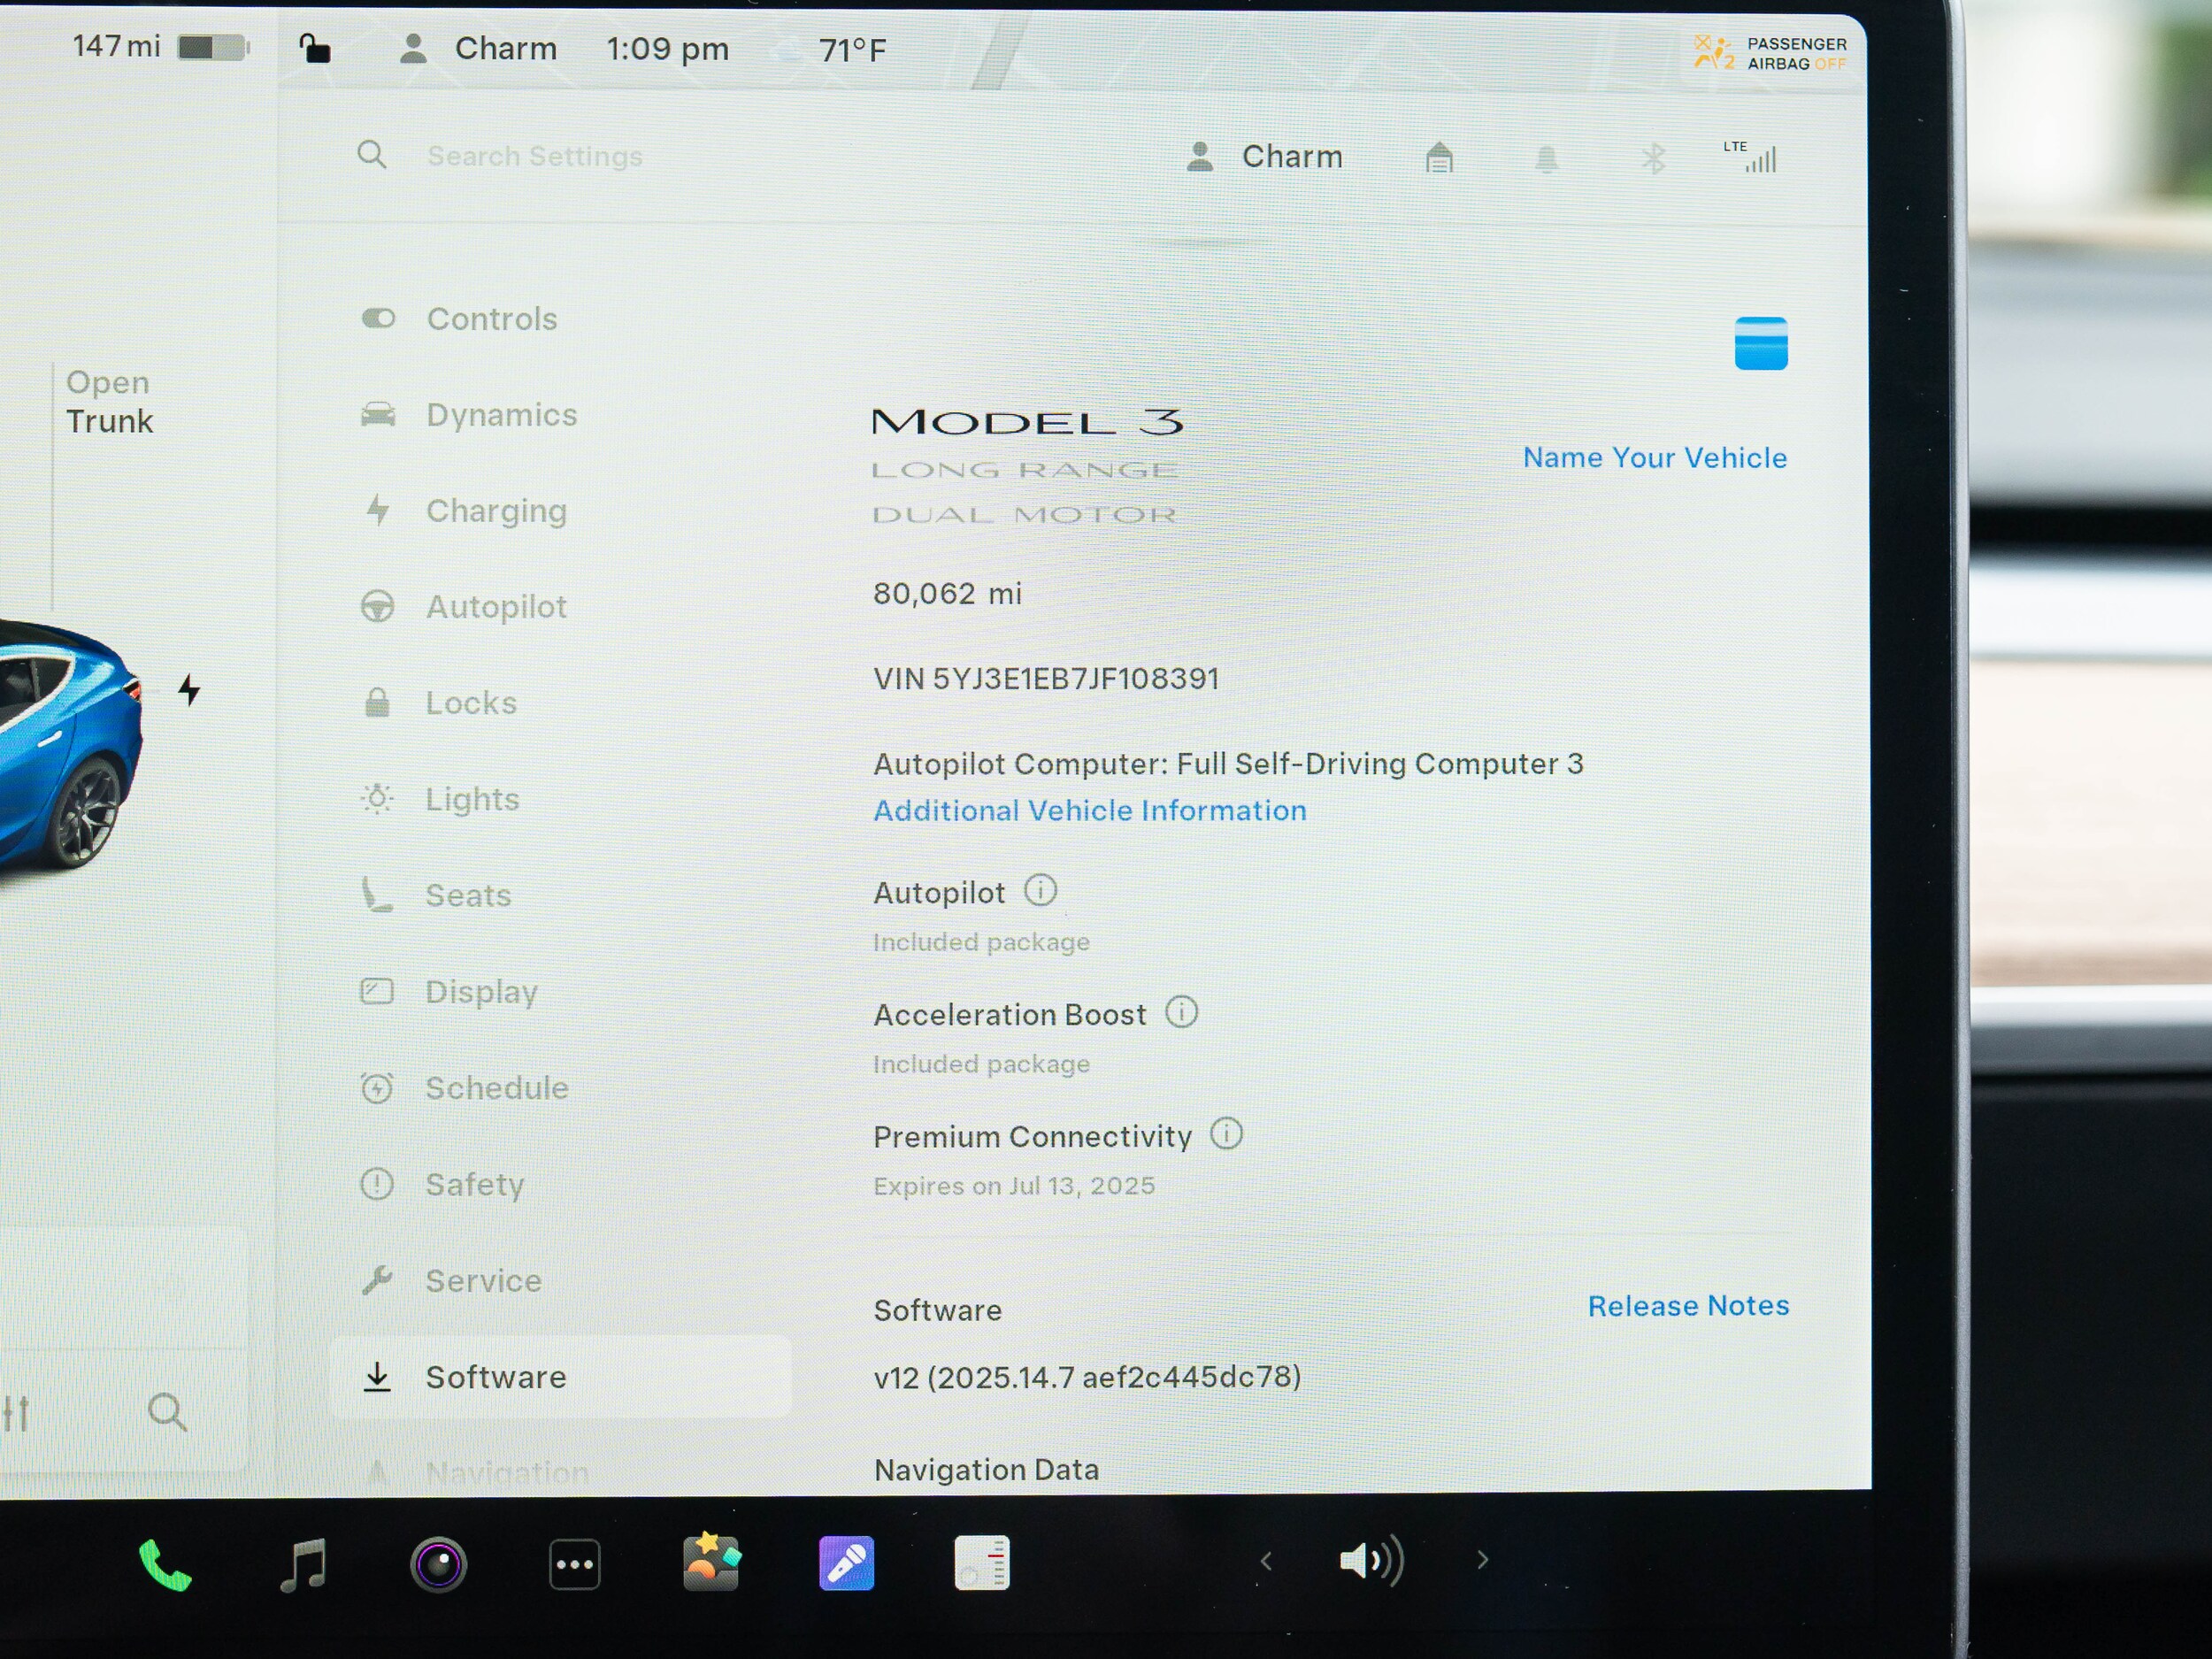Screen dimensions: 2212x1659
Task: Open the manual notebook app icon
Action: [982, 1563]
